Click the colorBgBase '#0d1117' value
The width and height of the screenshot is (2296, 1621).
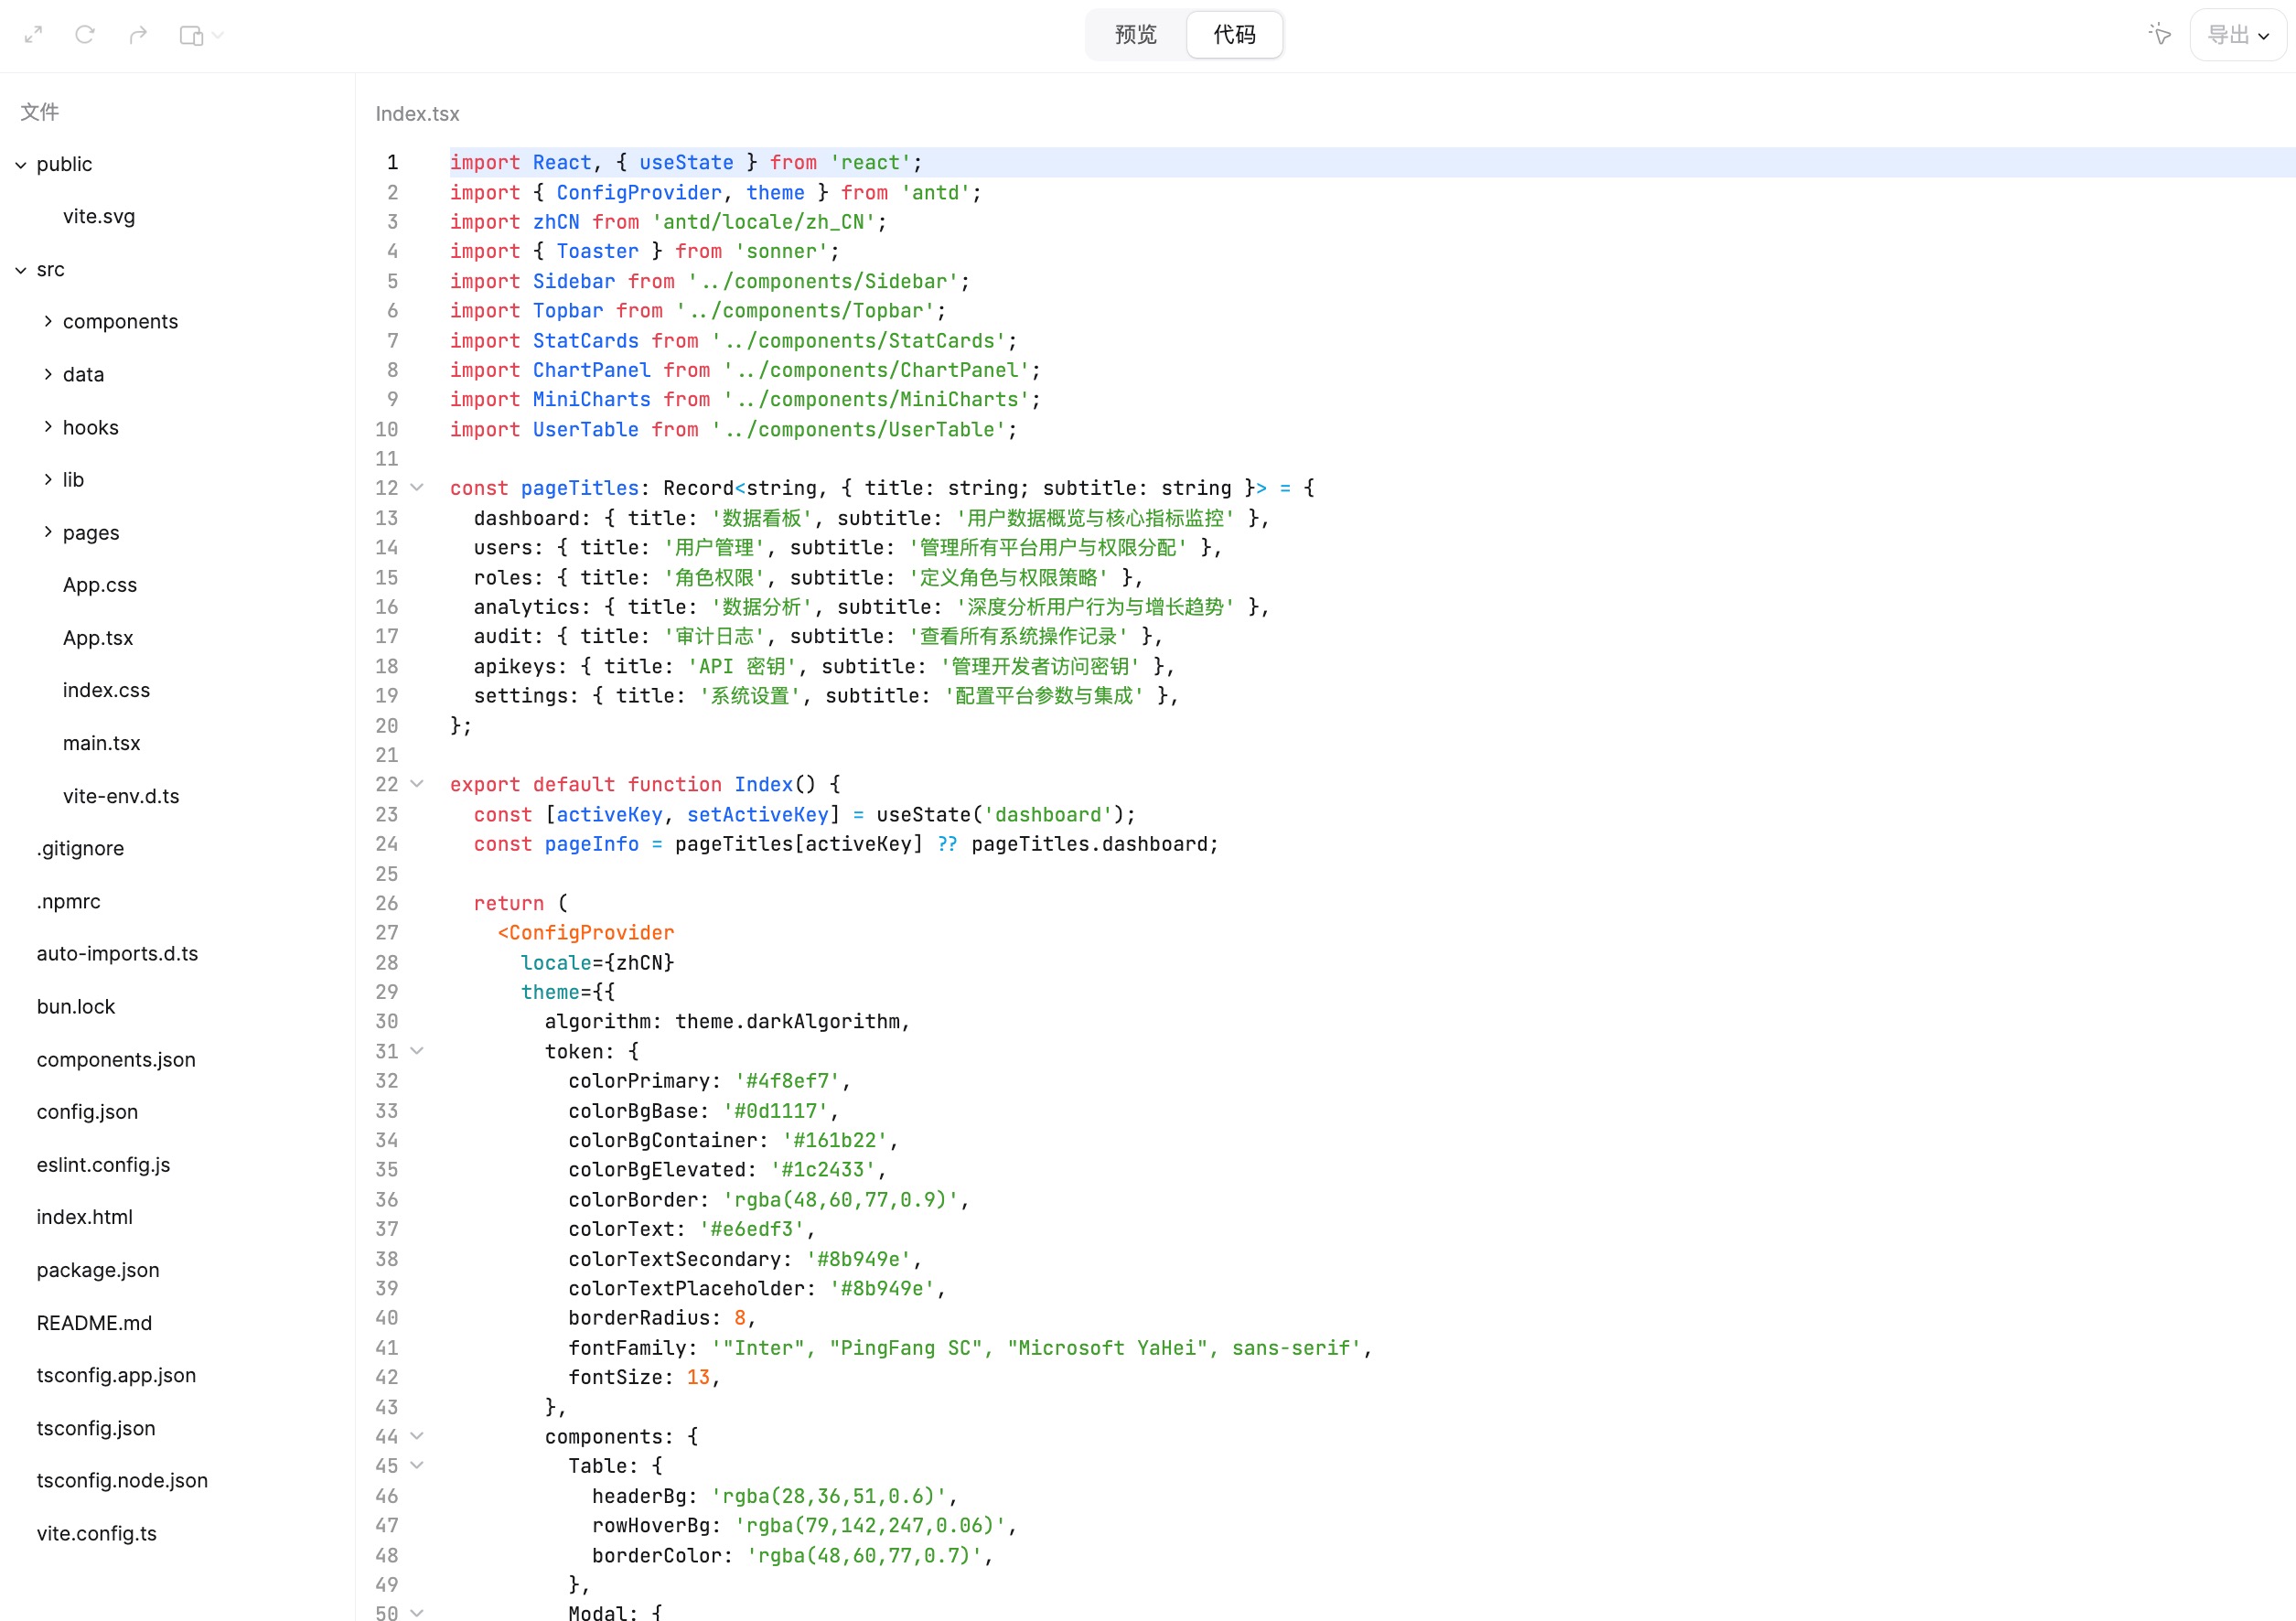775,1111
